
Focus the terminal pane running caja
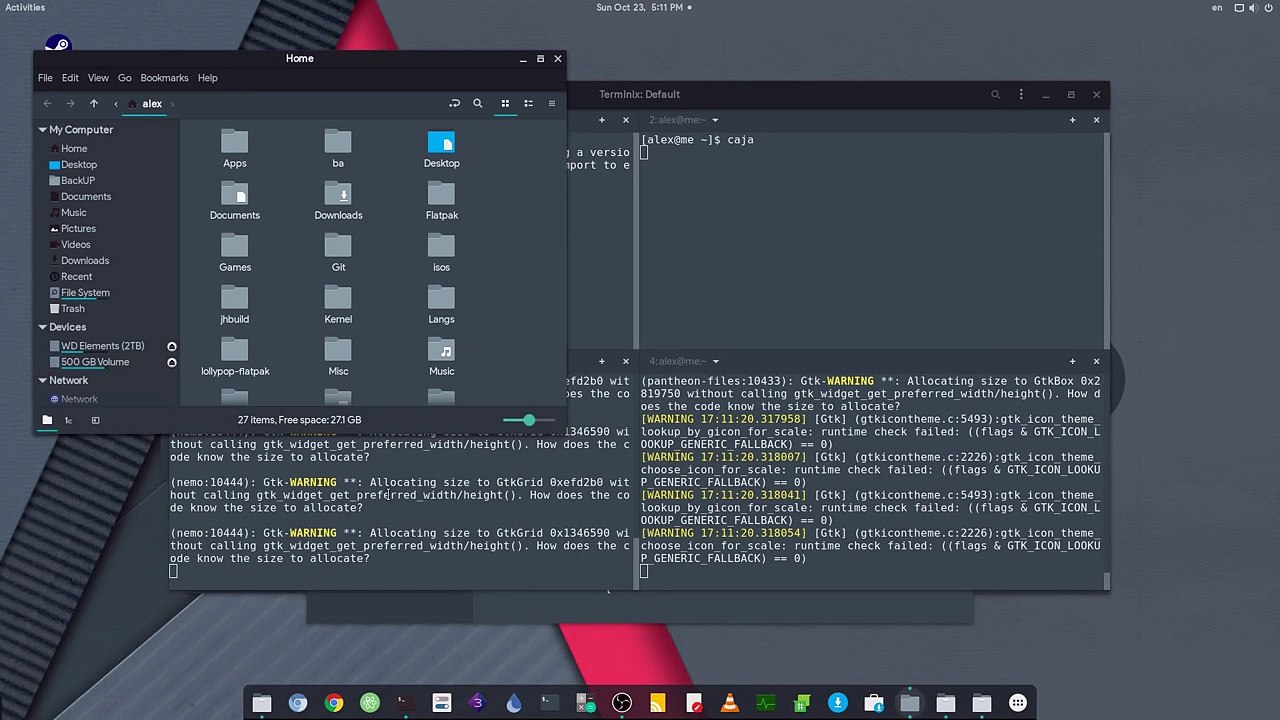click(x=870, y=240)
